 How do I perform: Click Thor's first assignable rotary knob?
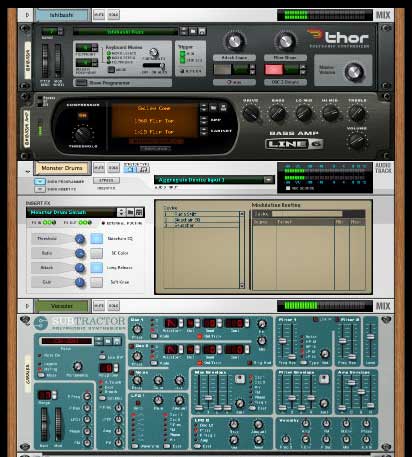point(234,41)
